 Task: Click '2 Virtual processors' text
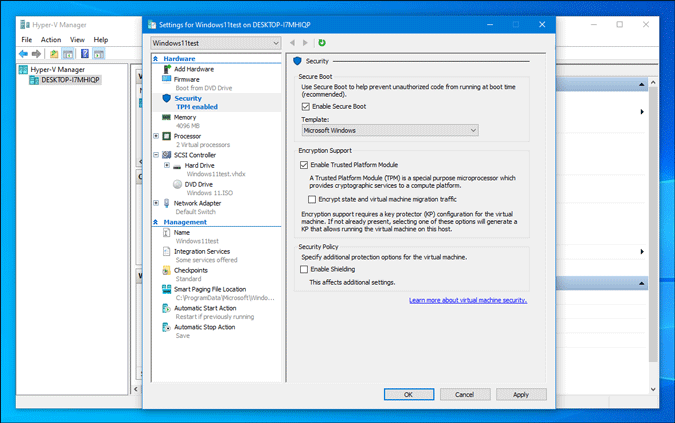[203, 145]
